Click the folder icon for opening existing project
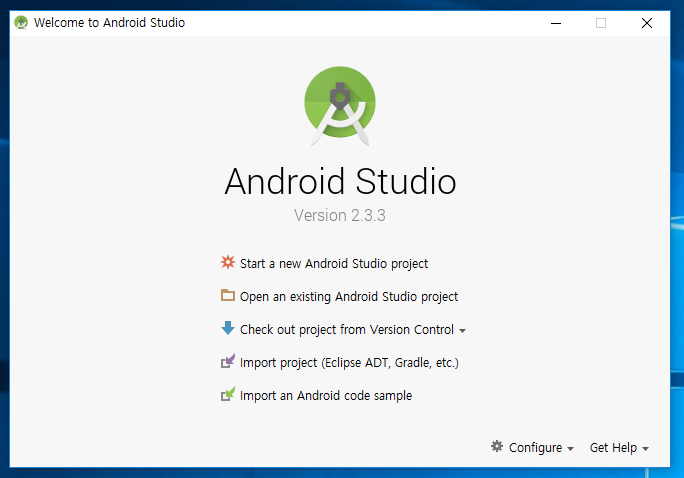This screenshot has width=684, height=478. tap(228, 295)
